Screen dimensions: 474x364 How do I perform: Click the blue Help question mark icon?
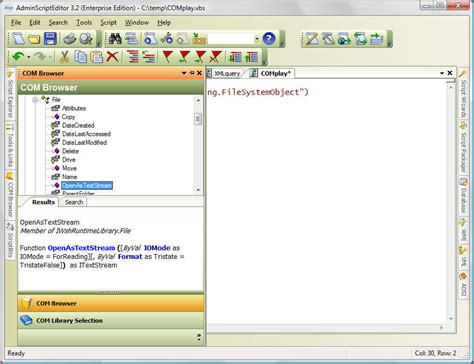[x=269, y=39]
